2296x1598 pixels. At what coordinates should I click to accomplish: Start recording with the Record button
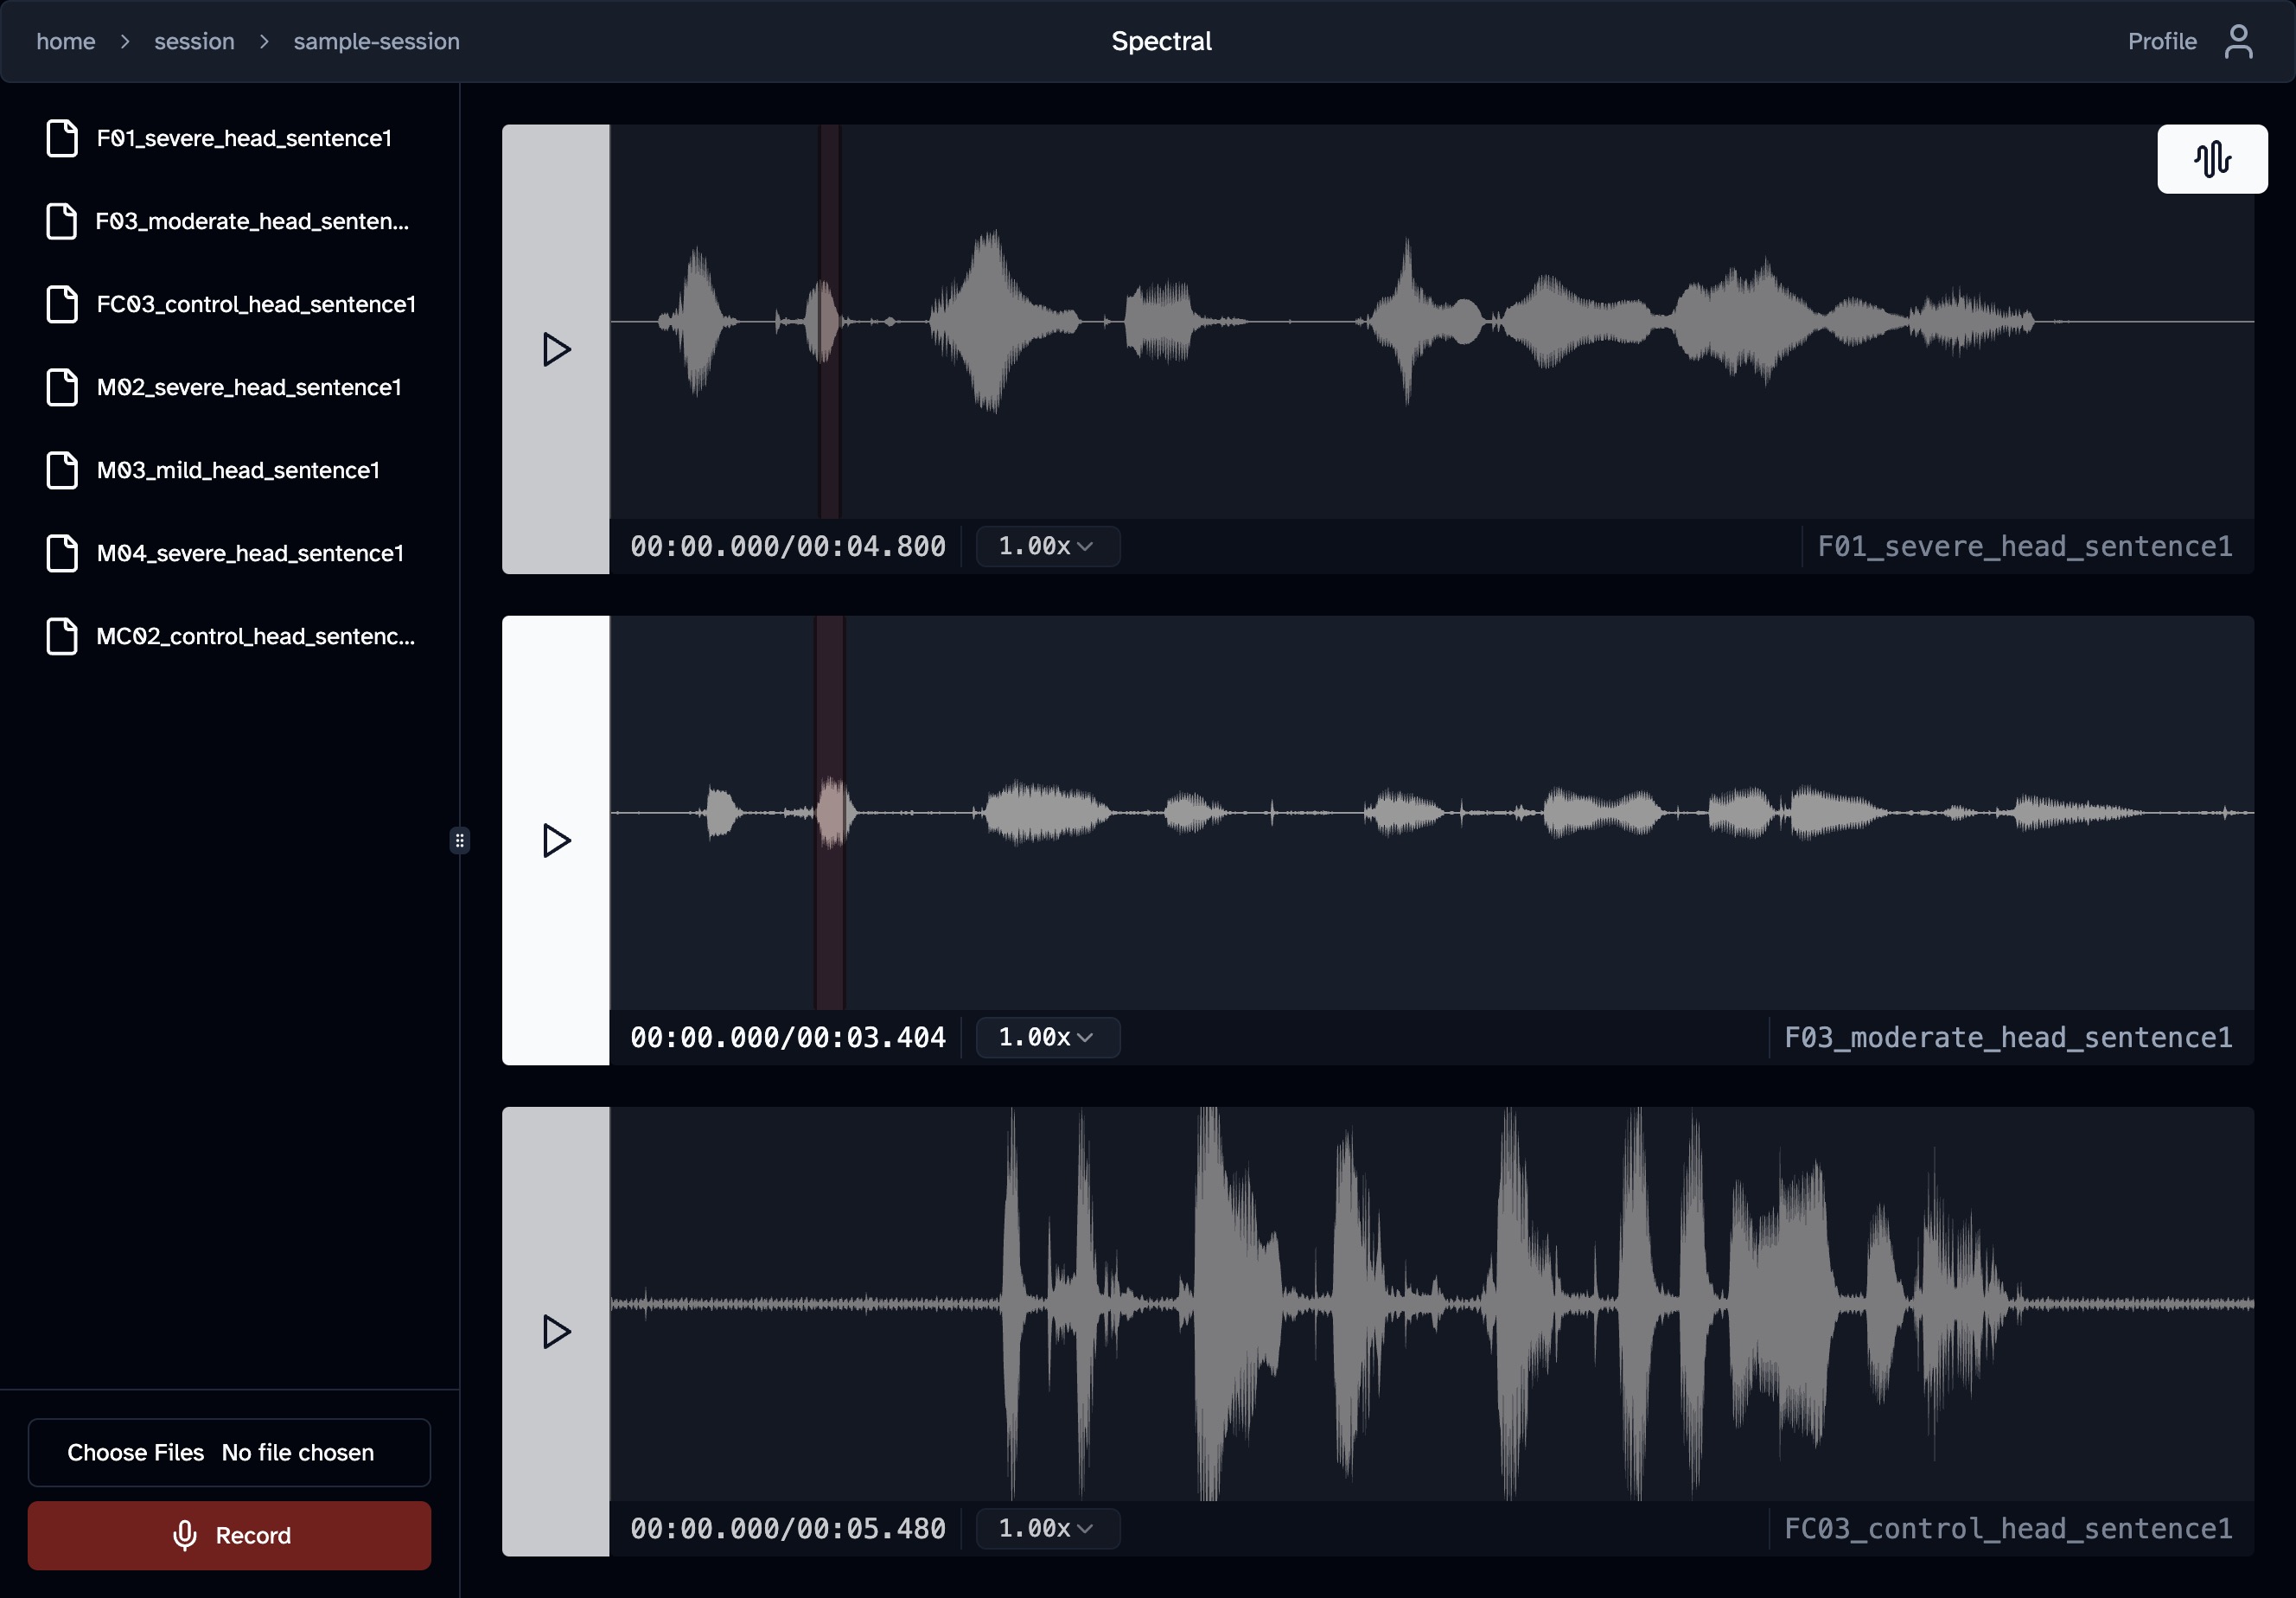click(x=229, y=1535)
